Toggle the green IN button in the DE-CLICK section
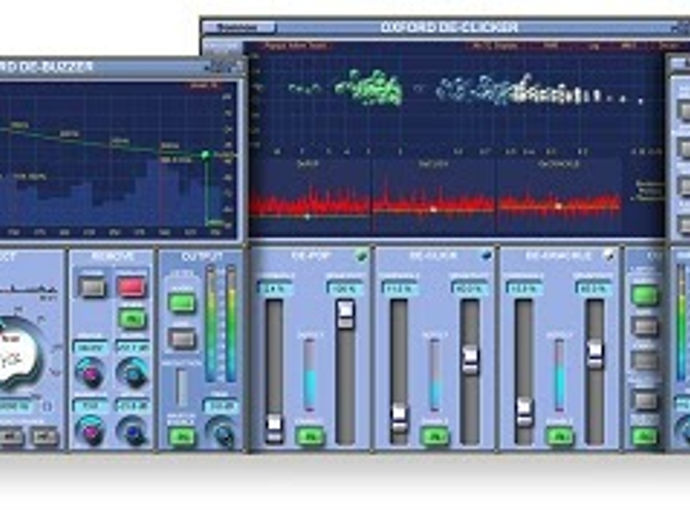The image size is (690, 518). pos(434,437)
